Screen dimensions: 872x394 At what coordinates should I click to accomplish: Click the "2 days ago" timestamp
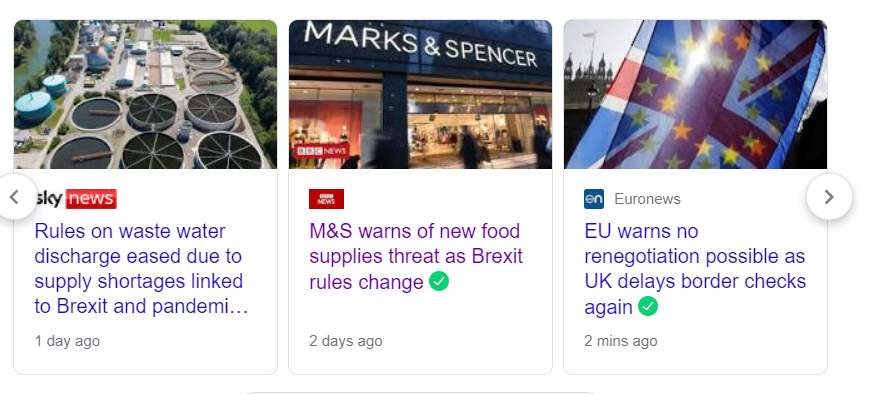[346, 341]
